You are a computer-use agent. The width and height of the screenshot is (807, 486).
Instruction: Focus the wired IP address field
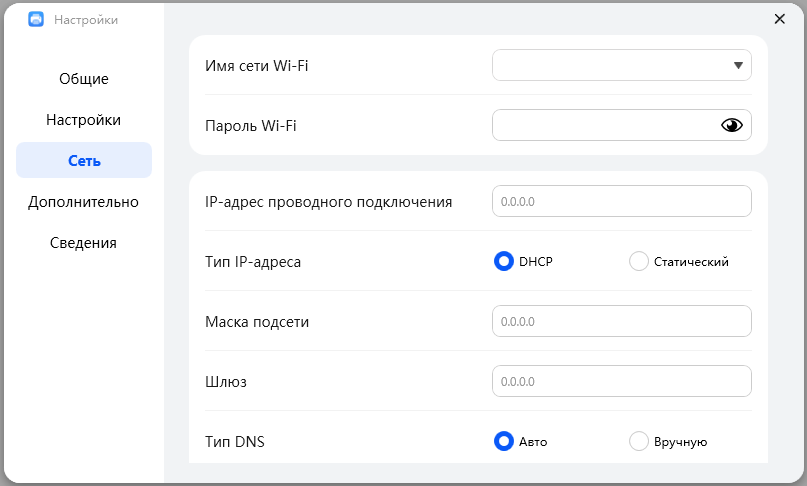pos(621,201)
